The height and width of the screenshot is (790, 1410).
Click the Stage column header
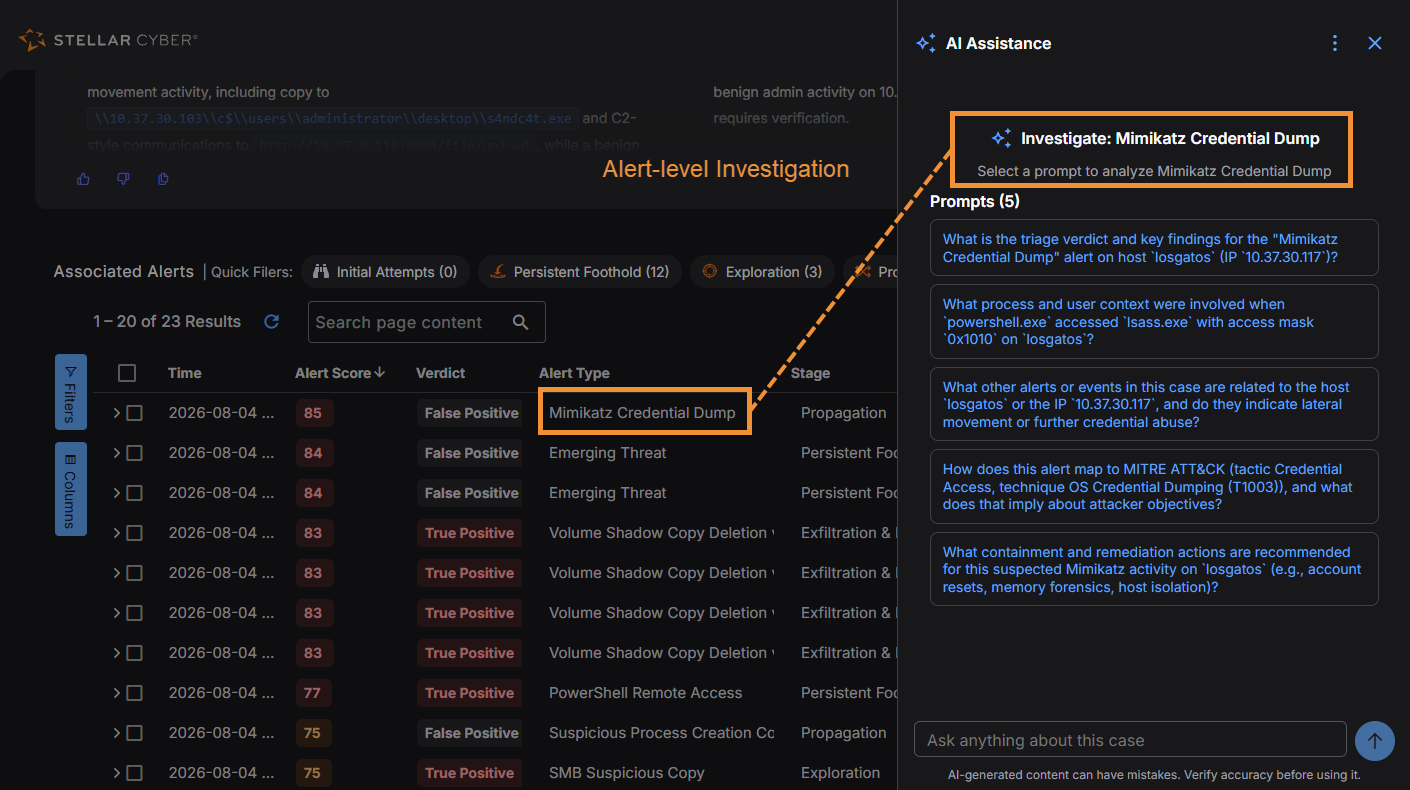click(x=810, y=373)
